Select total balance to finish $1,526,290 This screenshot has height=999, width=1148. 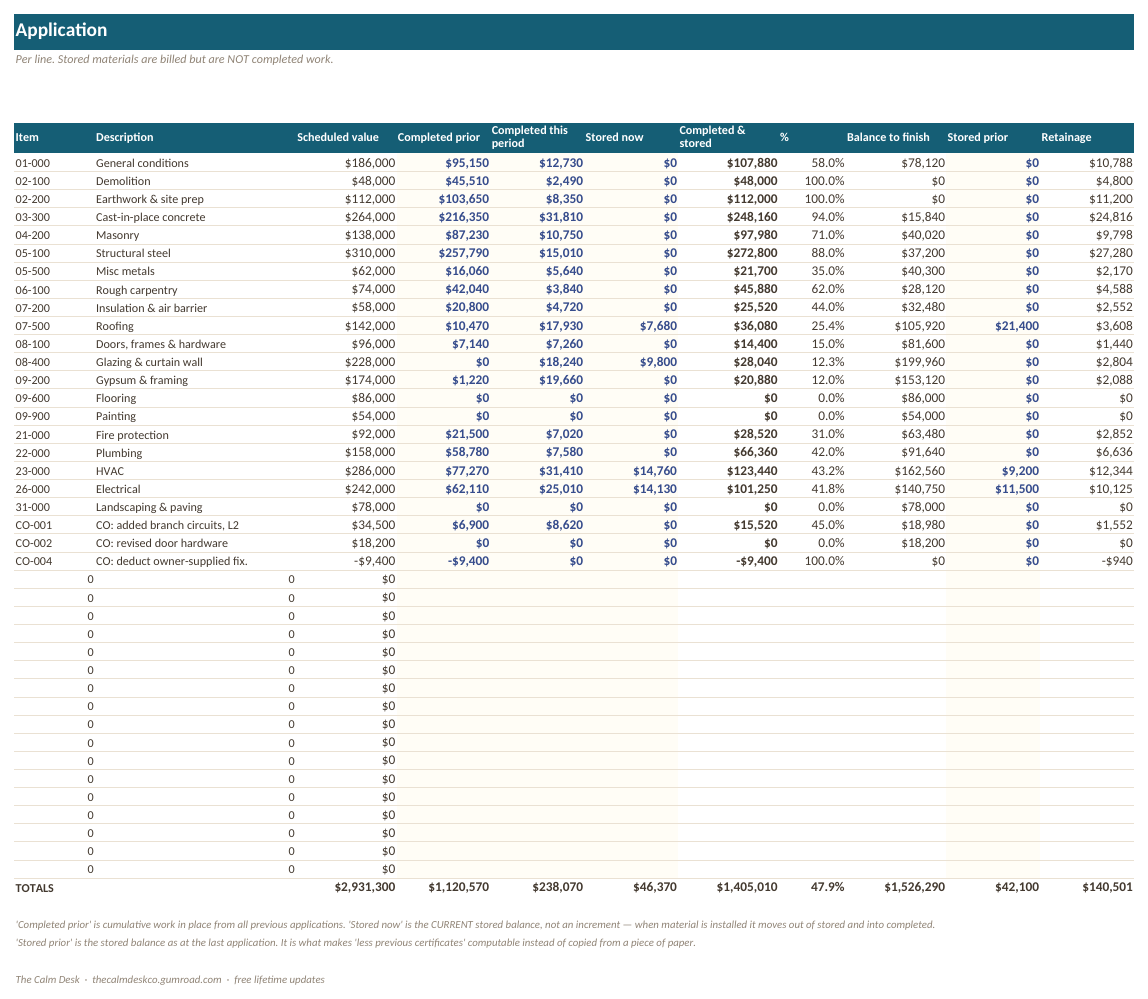(x=914, y=888)
